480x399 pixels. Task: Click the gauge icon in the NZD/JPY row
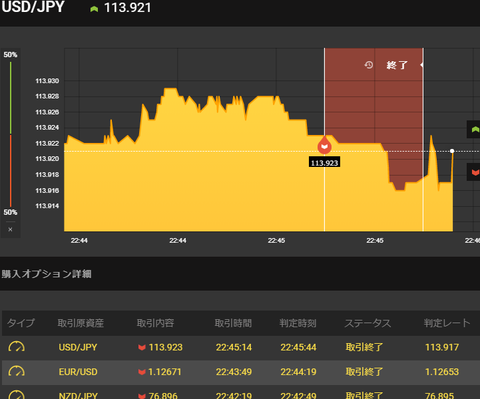click(x=16, y=395)
